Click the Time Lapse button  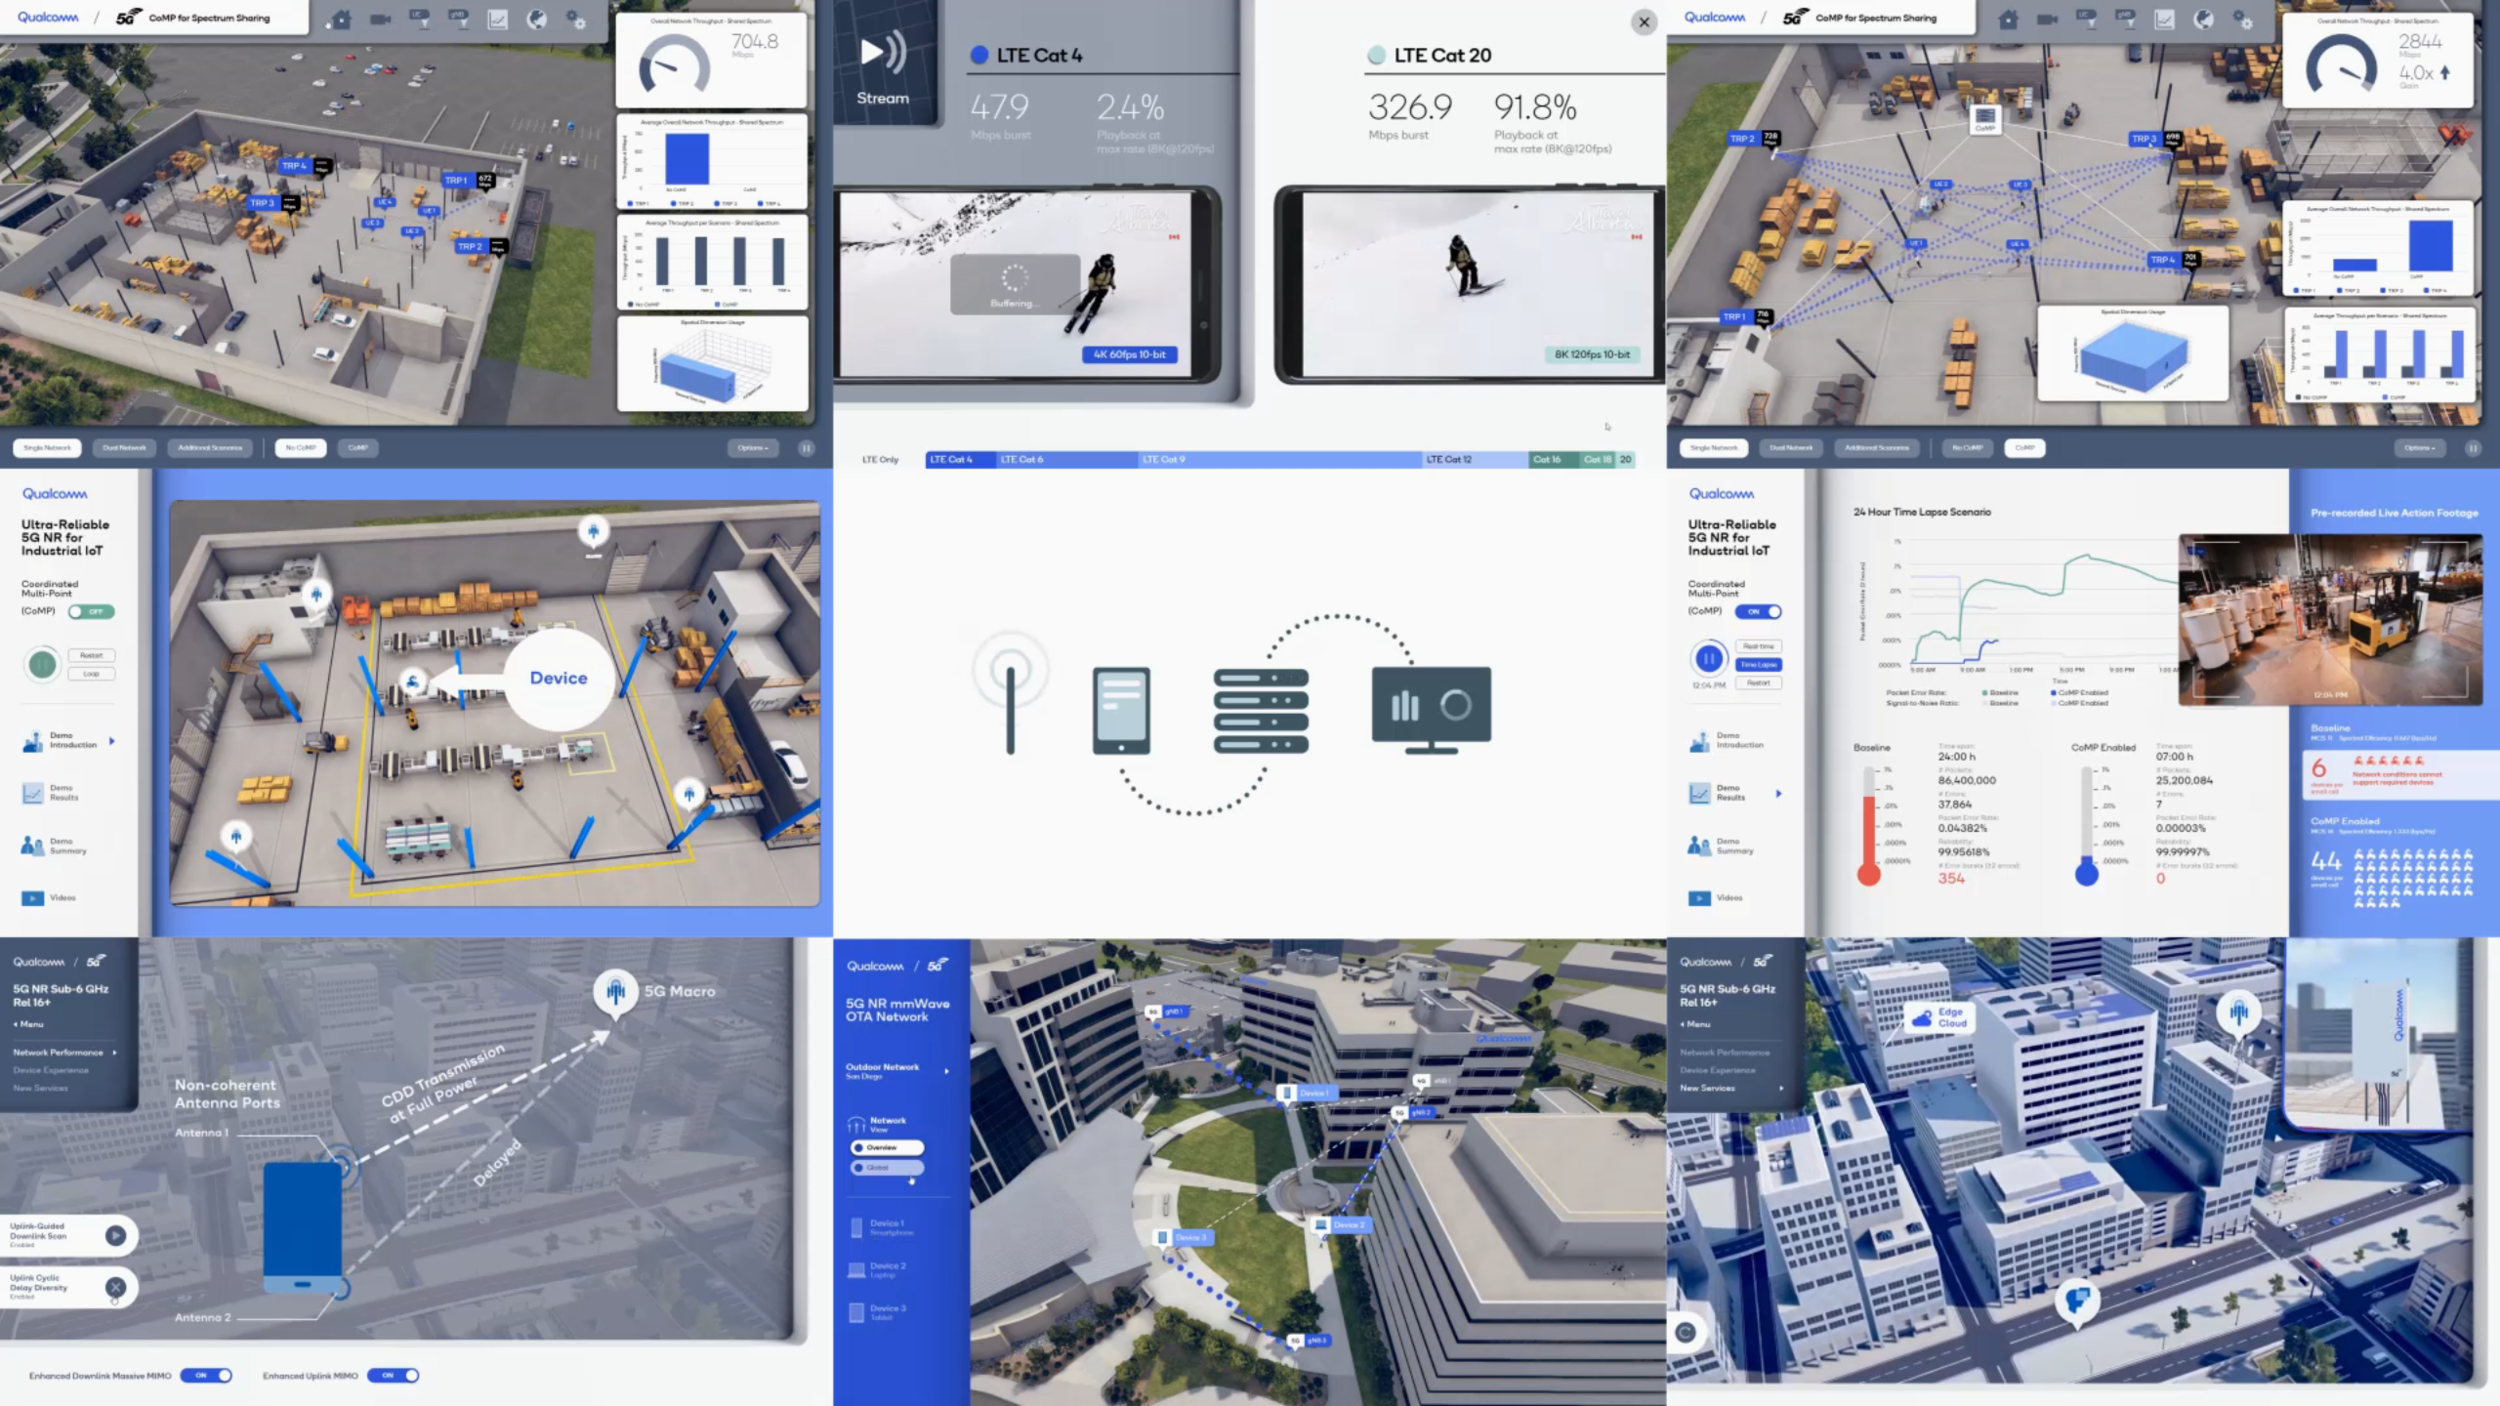coord(1758,665)
